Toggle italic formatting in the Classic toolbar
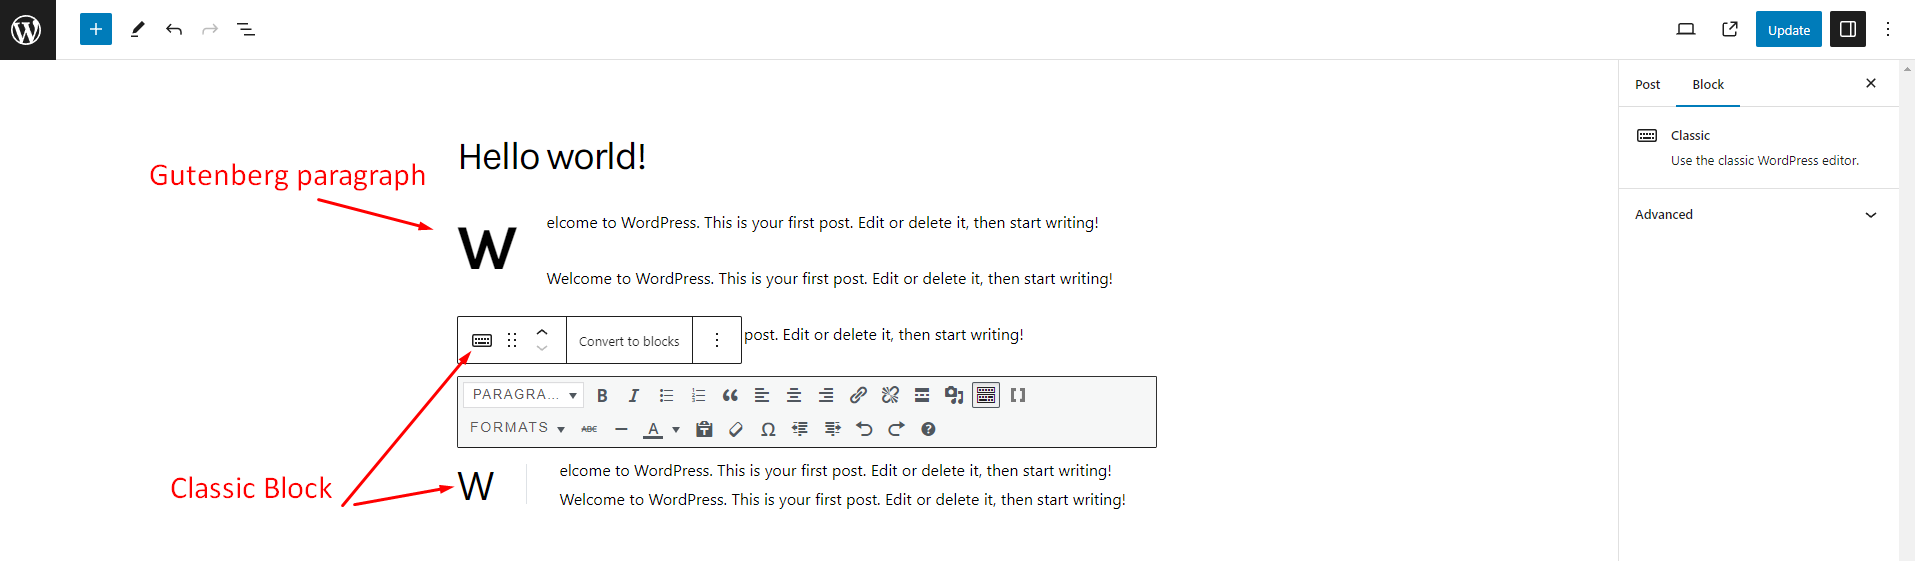The height and width of the screenshot is (561, 1915). click(x=634, y=395)
